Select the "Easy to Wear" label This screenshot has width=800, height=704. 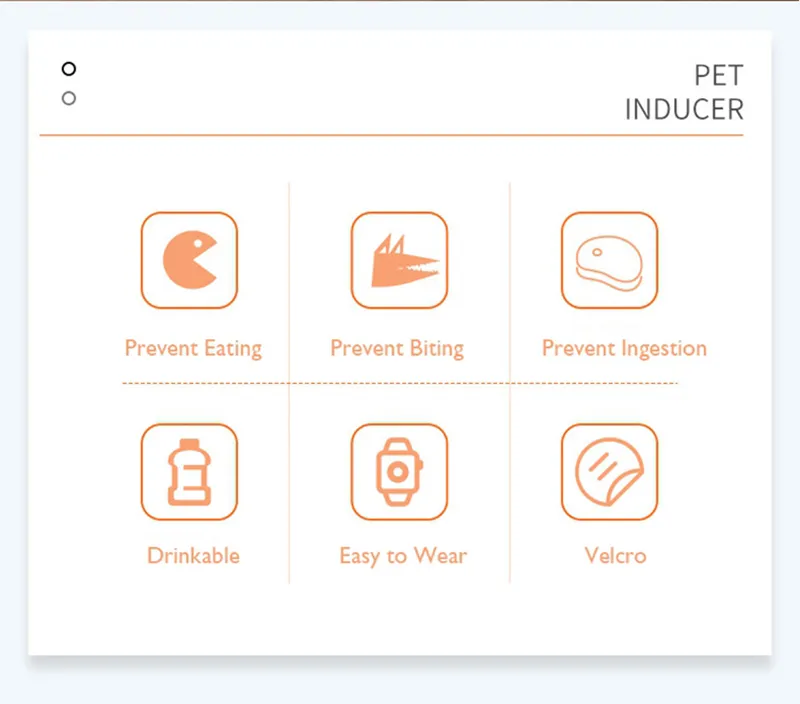[x=403, y=556]
